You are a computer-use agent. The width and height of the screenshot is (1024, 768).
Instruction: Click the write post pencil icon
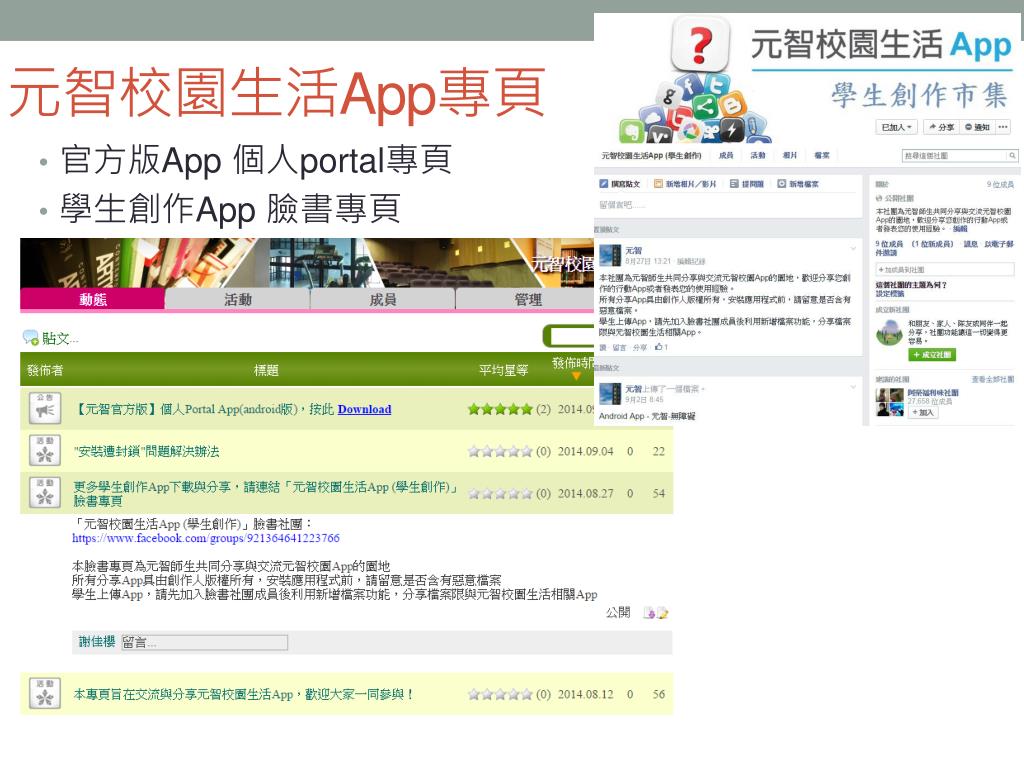click(603, 184)
